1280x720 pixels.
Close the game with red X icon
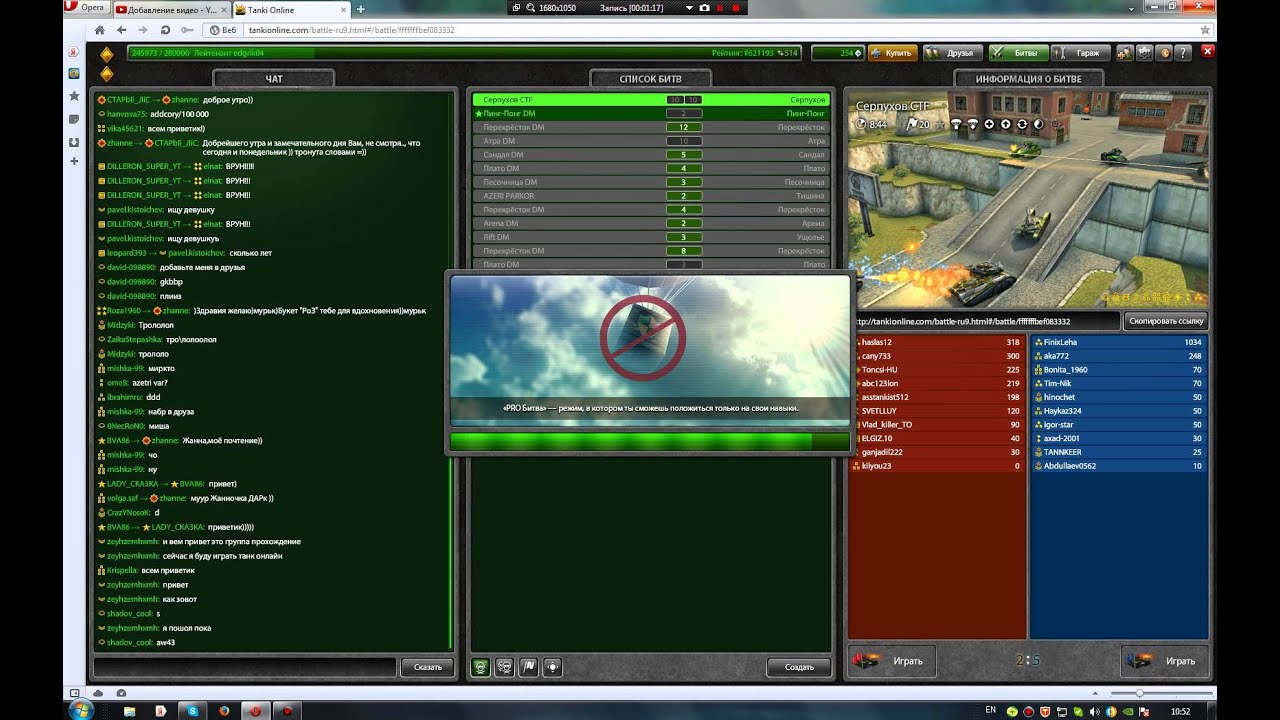pos(1208,52)
